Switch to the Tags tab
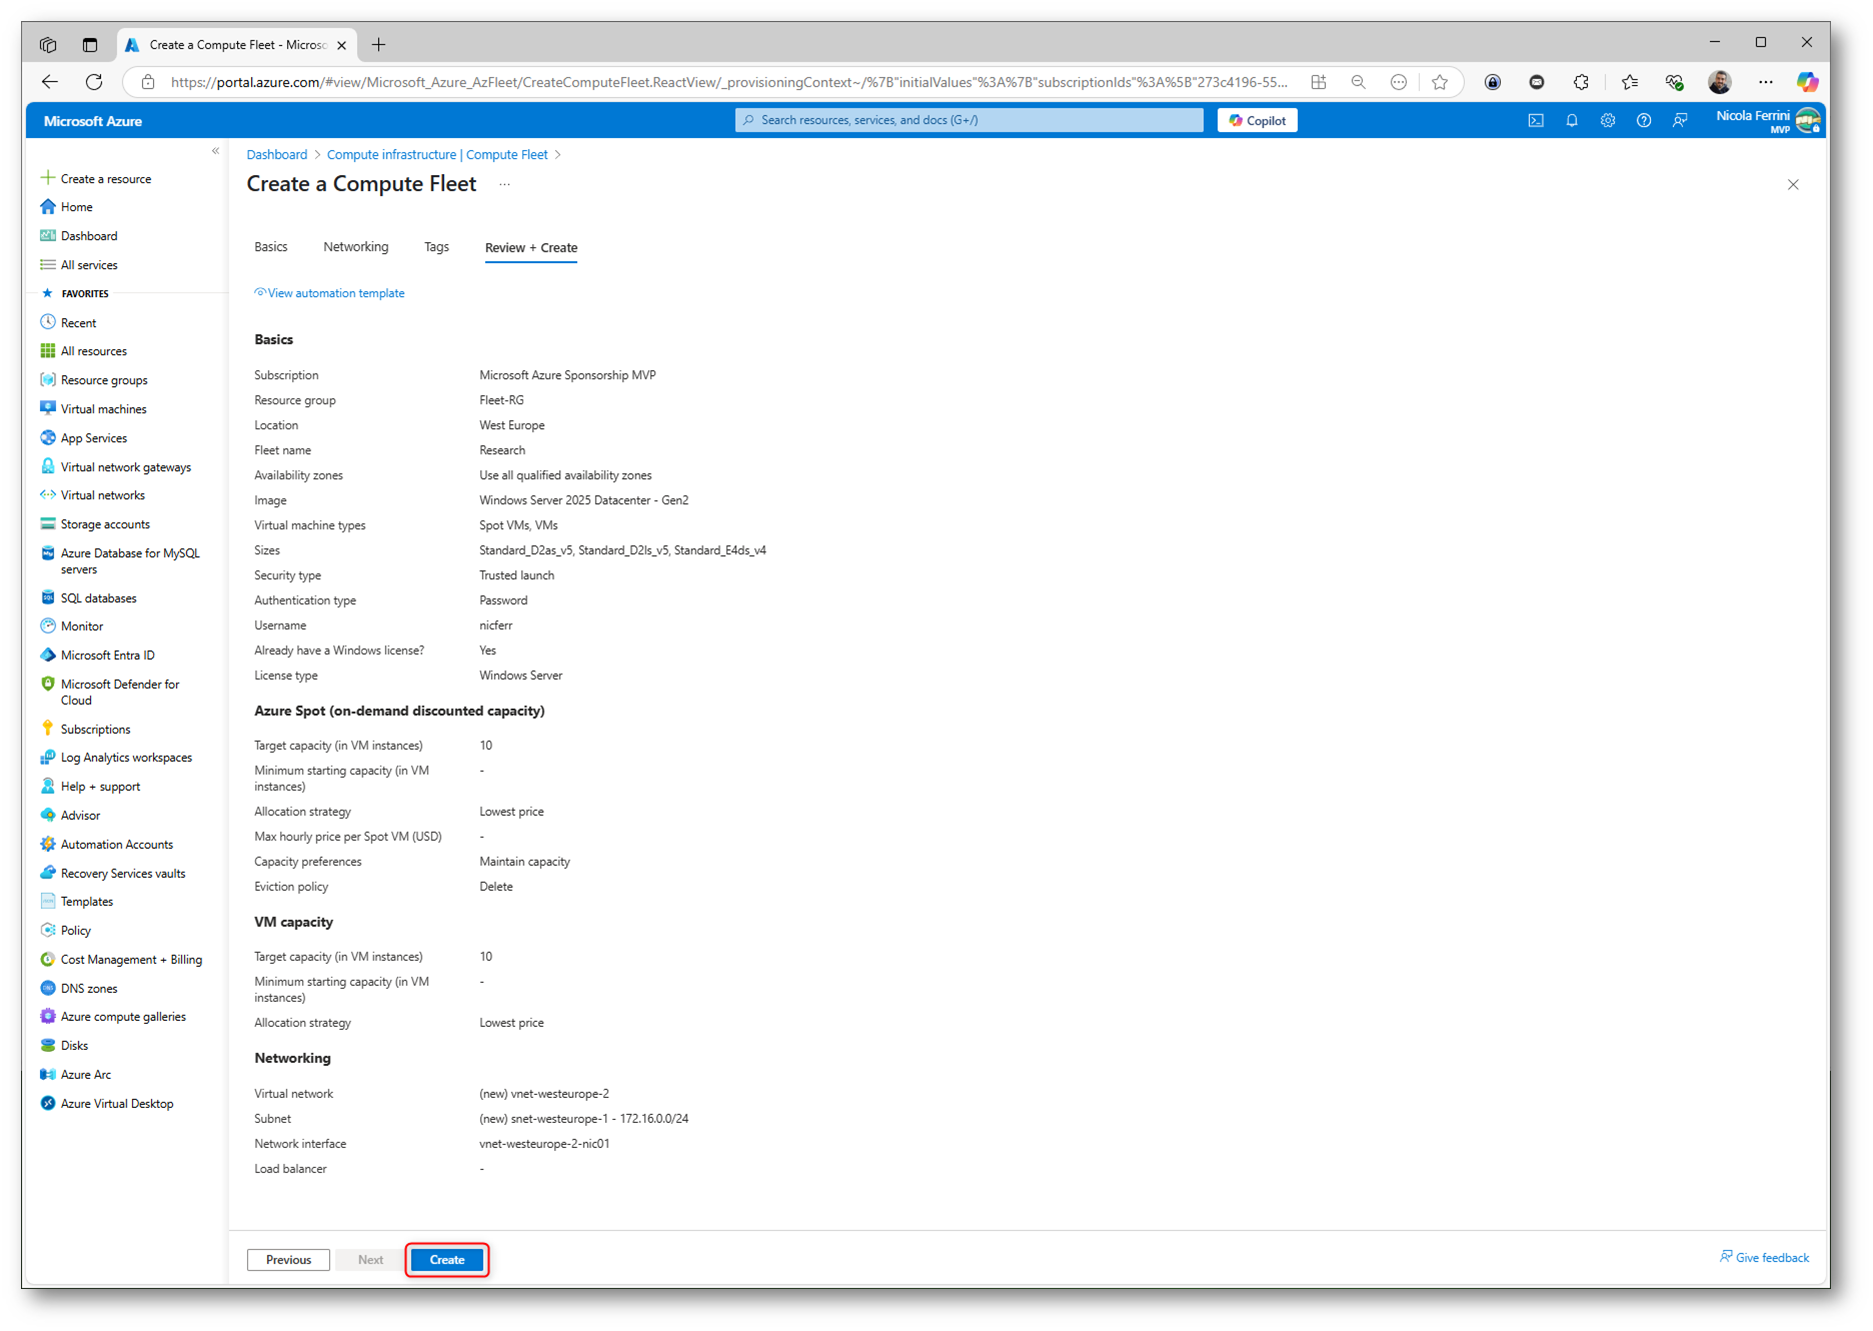This screenshot has height=1331, width=1873. 436,247
